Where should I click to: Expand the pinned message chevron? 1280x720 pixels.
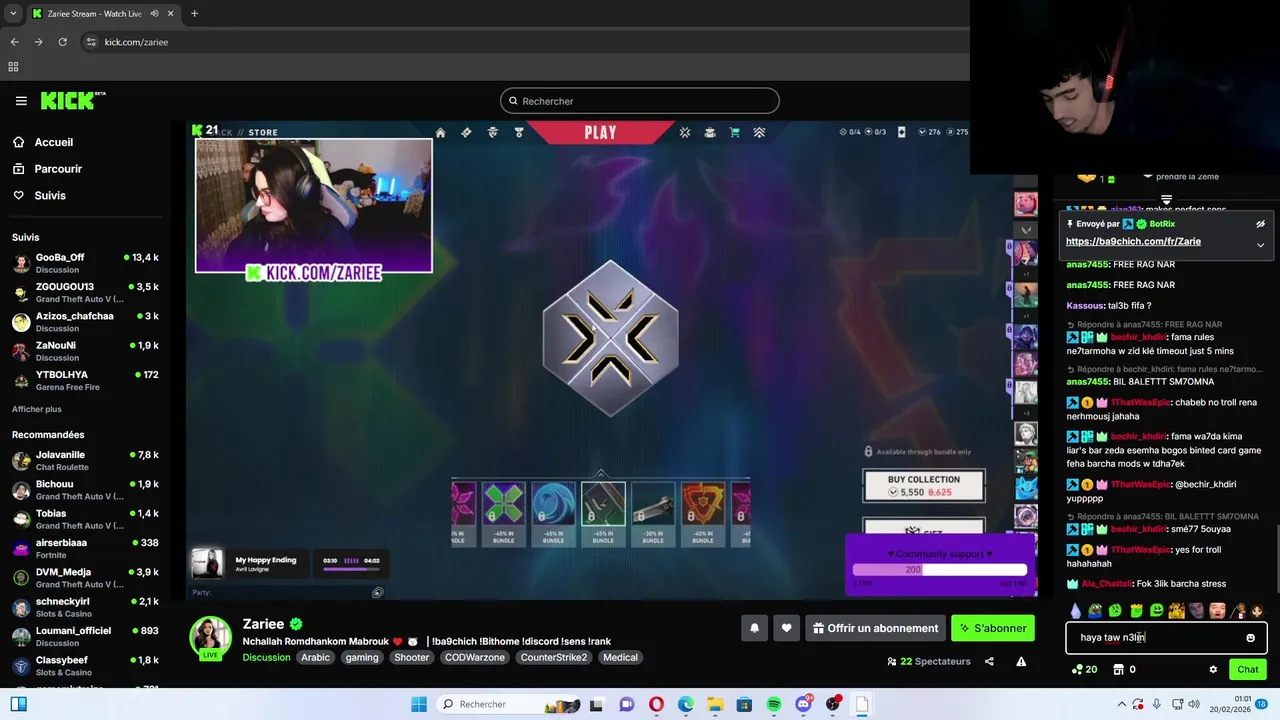1260,244
